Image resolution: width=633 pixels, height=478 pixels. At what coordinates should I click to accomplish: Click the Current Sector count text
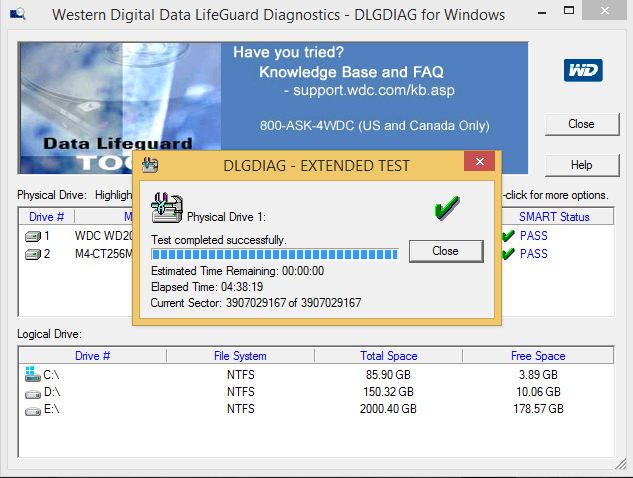point(256,303)
